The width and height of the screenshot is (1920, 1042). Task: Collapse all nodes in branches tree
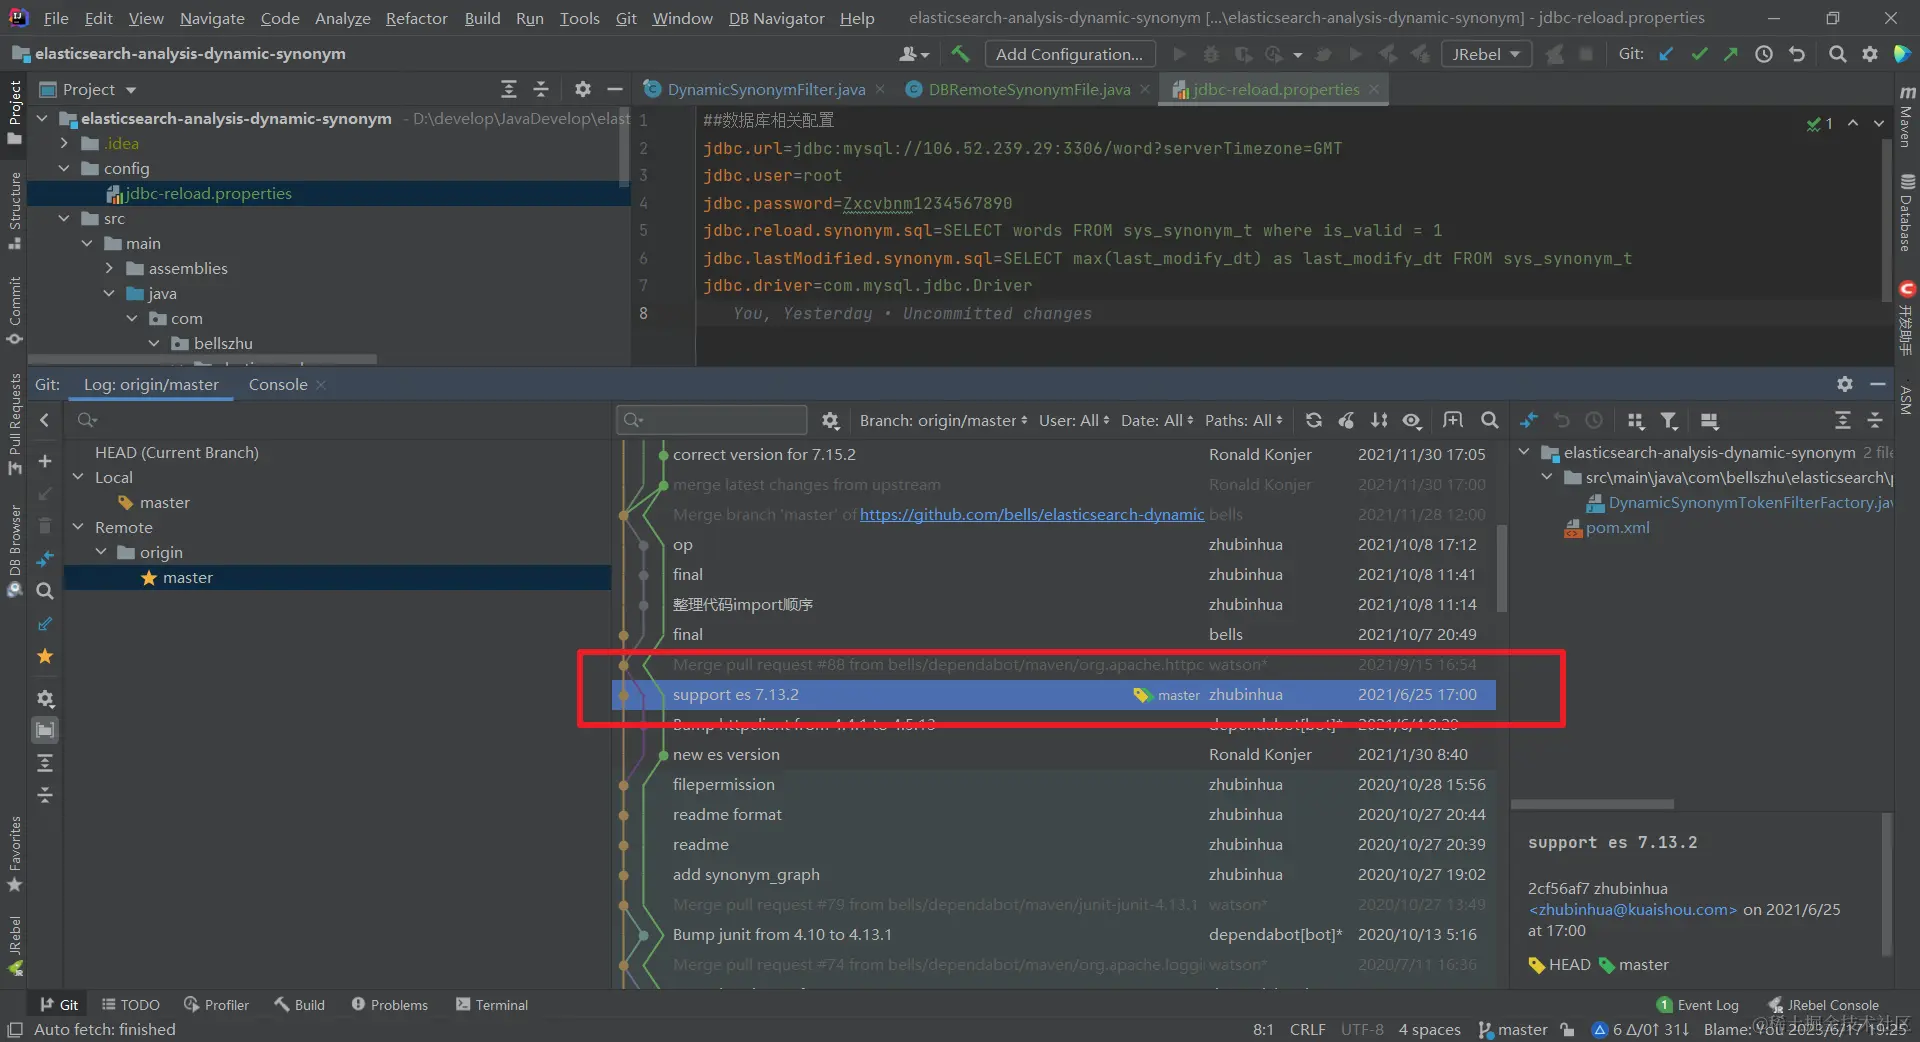(45, 795)
